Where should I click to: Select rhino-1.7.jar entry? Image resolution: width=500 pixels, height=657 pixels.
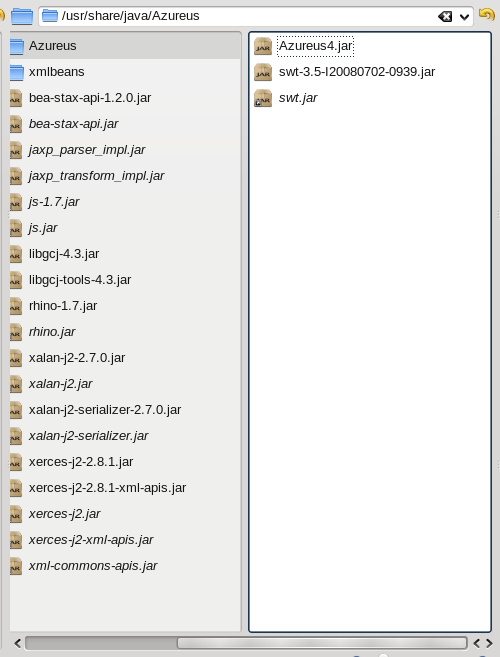click(x=125, y=305)
